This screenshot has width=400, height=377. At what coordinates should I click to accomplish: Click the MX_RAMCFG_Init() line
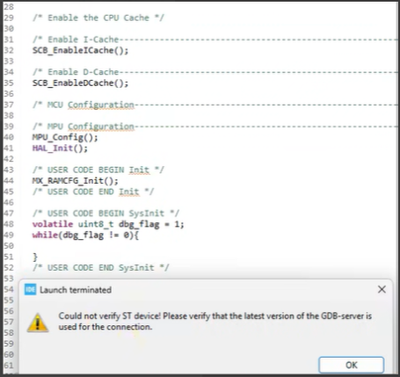pyautogui.click(x=75, y=181)
